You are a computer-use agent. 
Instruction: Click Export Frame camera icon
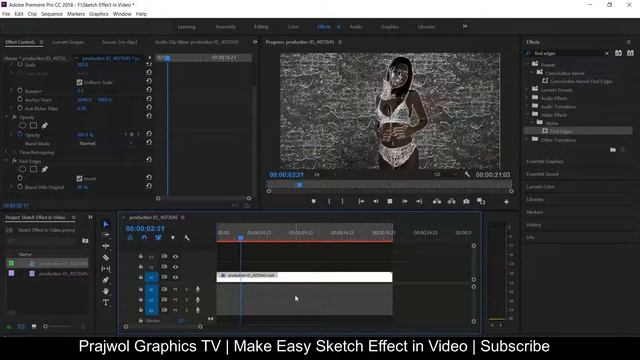tap(466, 202)
